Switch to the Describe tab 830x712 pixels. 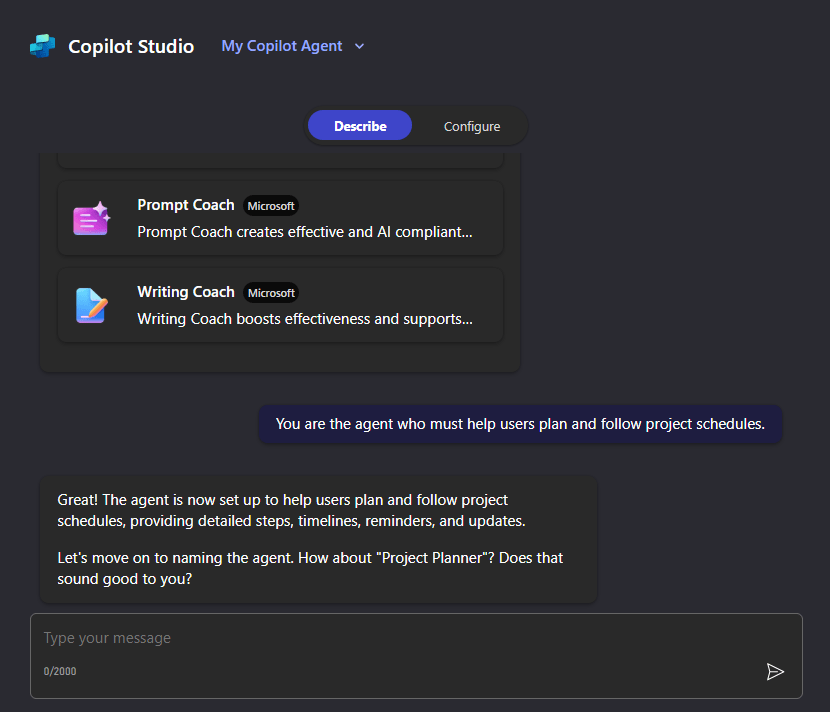coord(360,126)
